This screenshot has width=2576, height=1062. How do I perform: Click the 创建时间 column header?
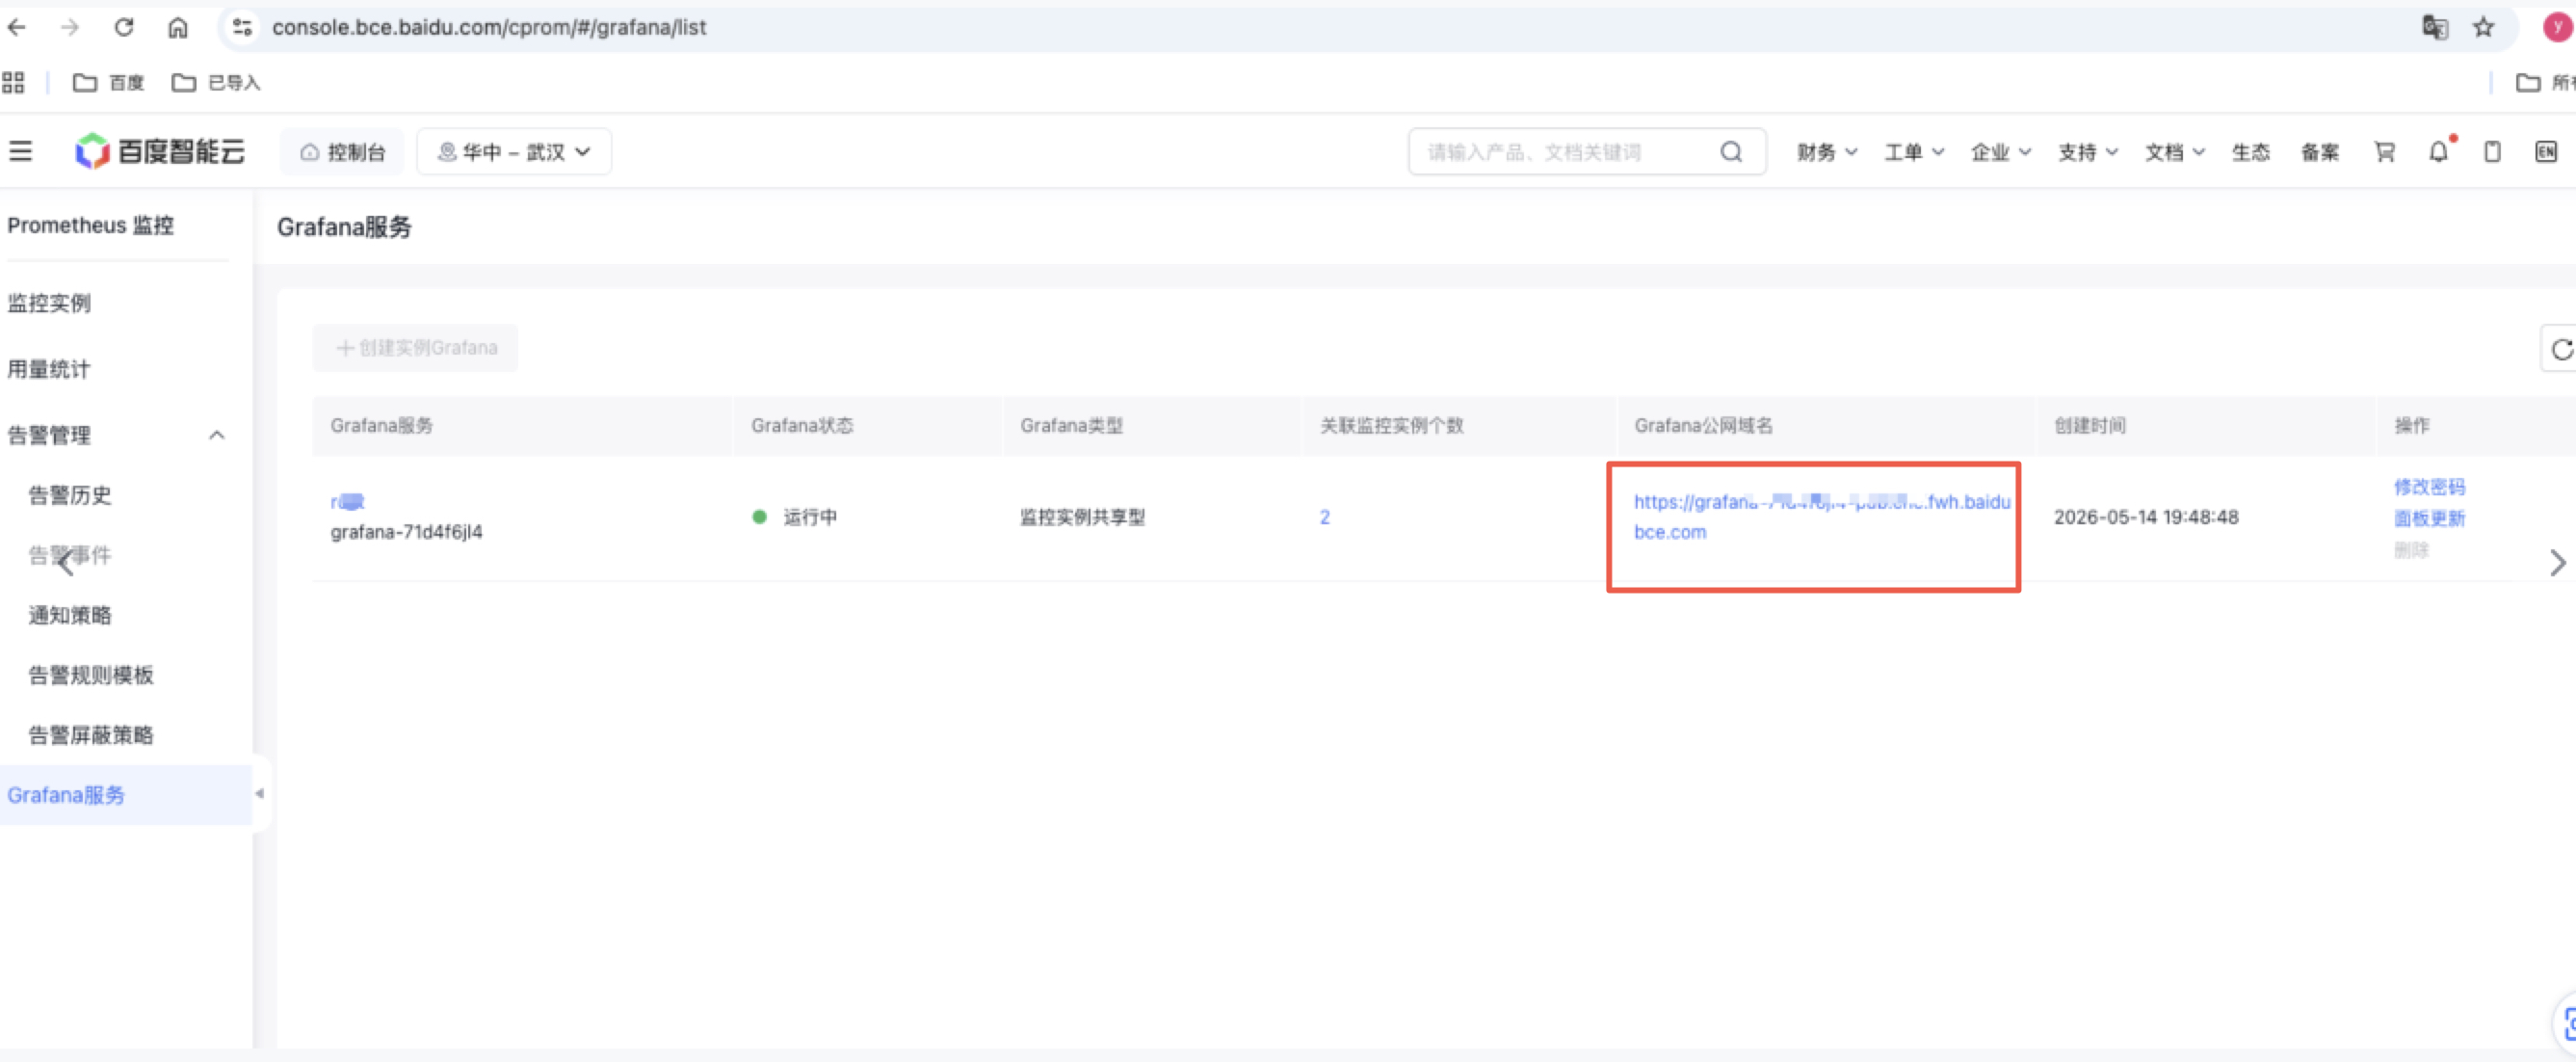click(x=2090, y=426)
